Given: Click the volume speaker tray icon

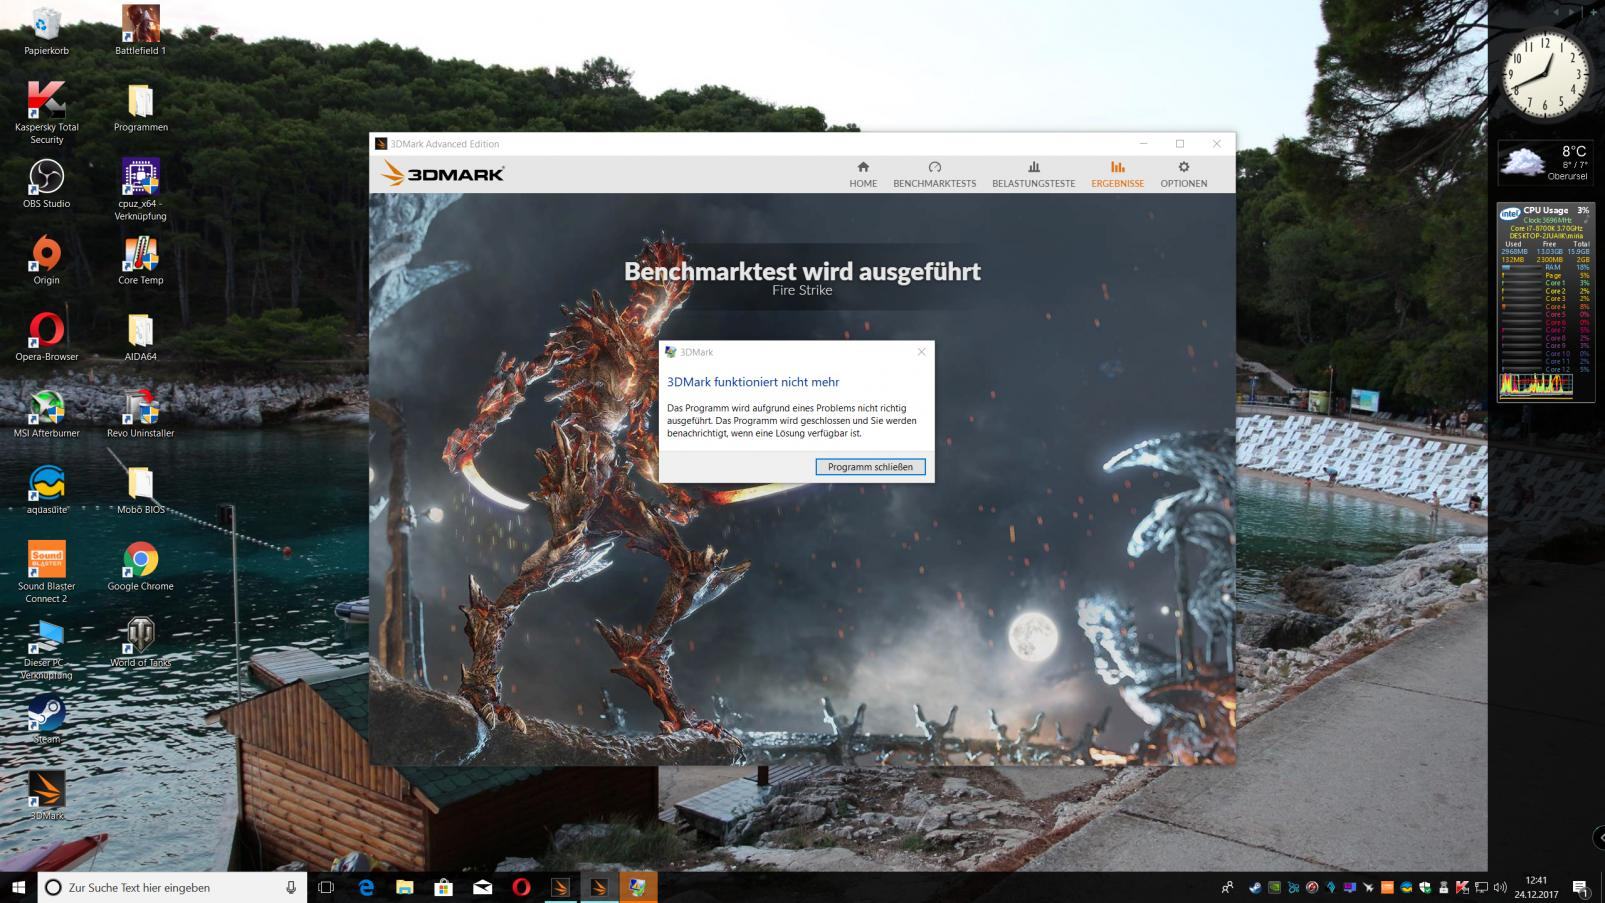Looking at the screenshot, I should click(1500, 887).
